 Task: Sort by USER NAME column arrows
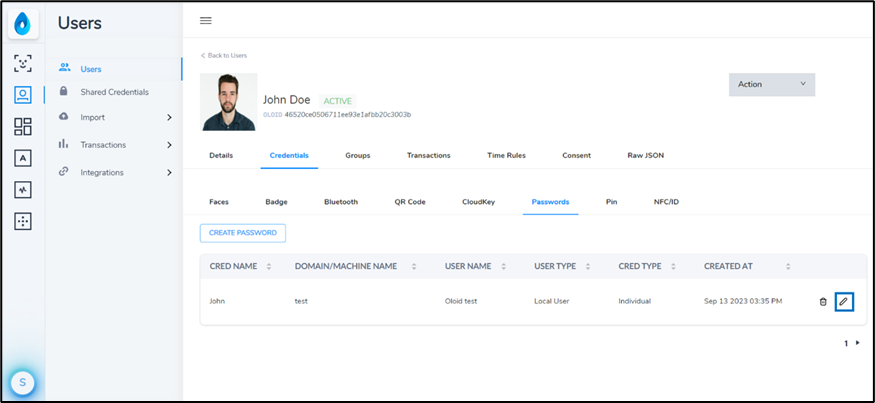click(x=503, y=266)
